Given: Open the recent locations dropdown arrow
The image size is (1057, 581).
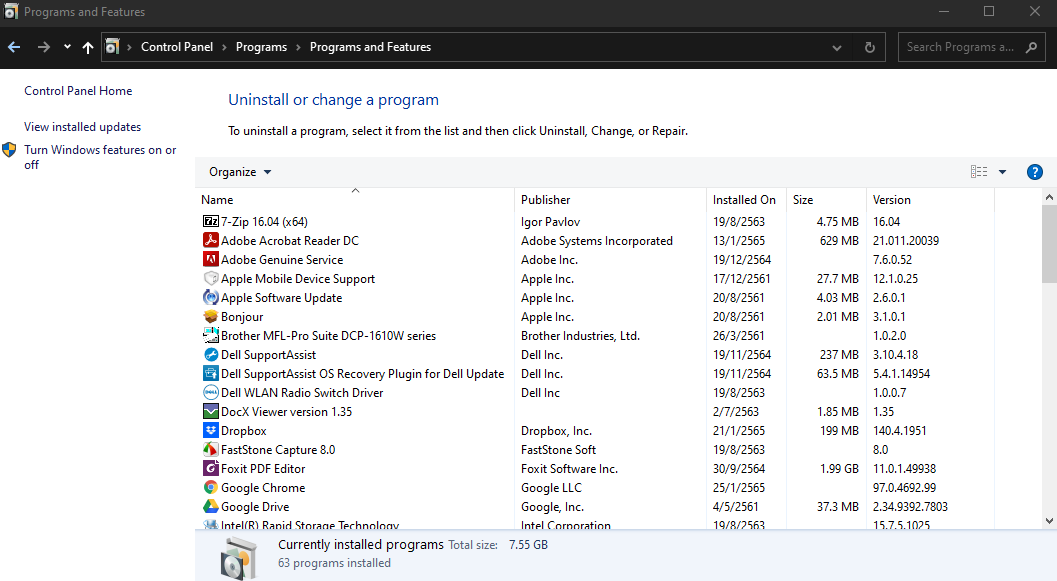Looking at the screenshot, I should [67, 47].
